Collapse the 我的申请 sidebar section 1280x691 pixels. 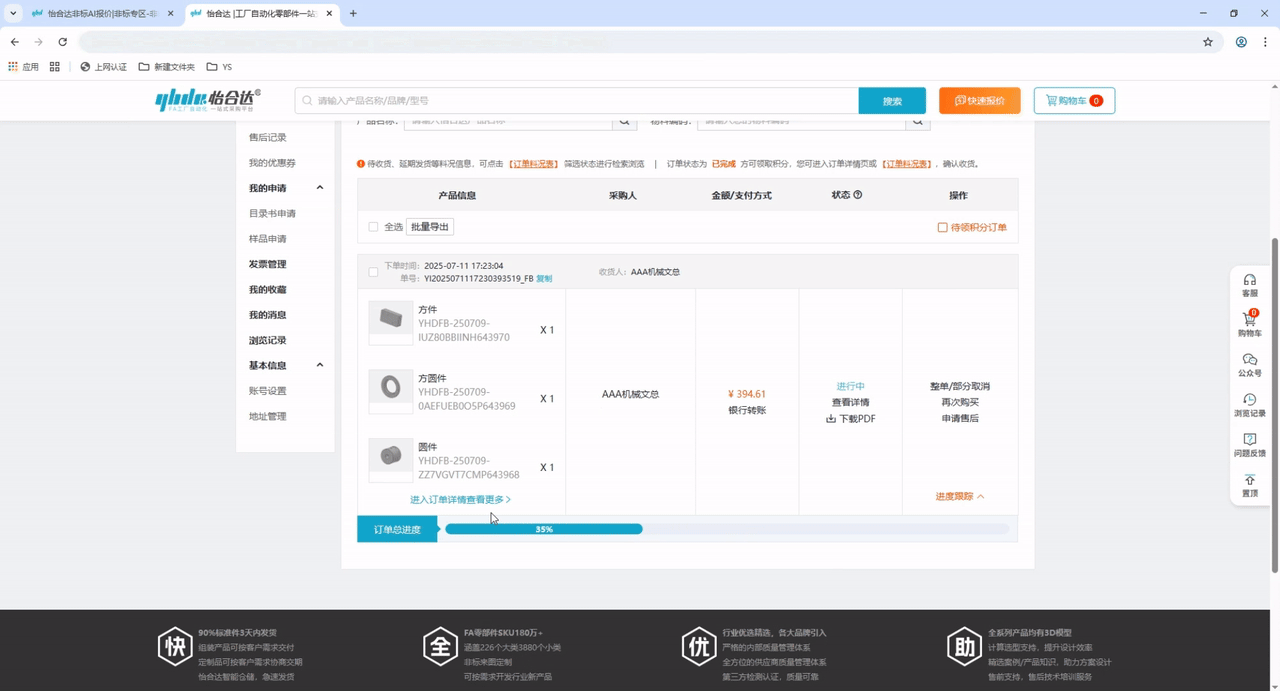coord(320,188)
